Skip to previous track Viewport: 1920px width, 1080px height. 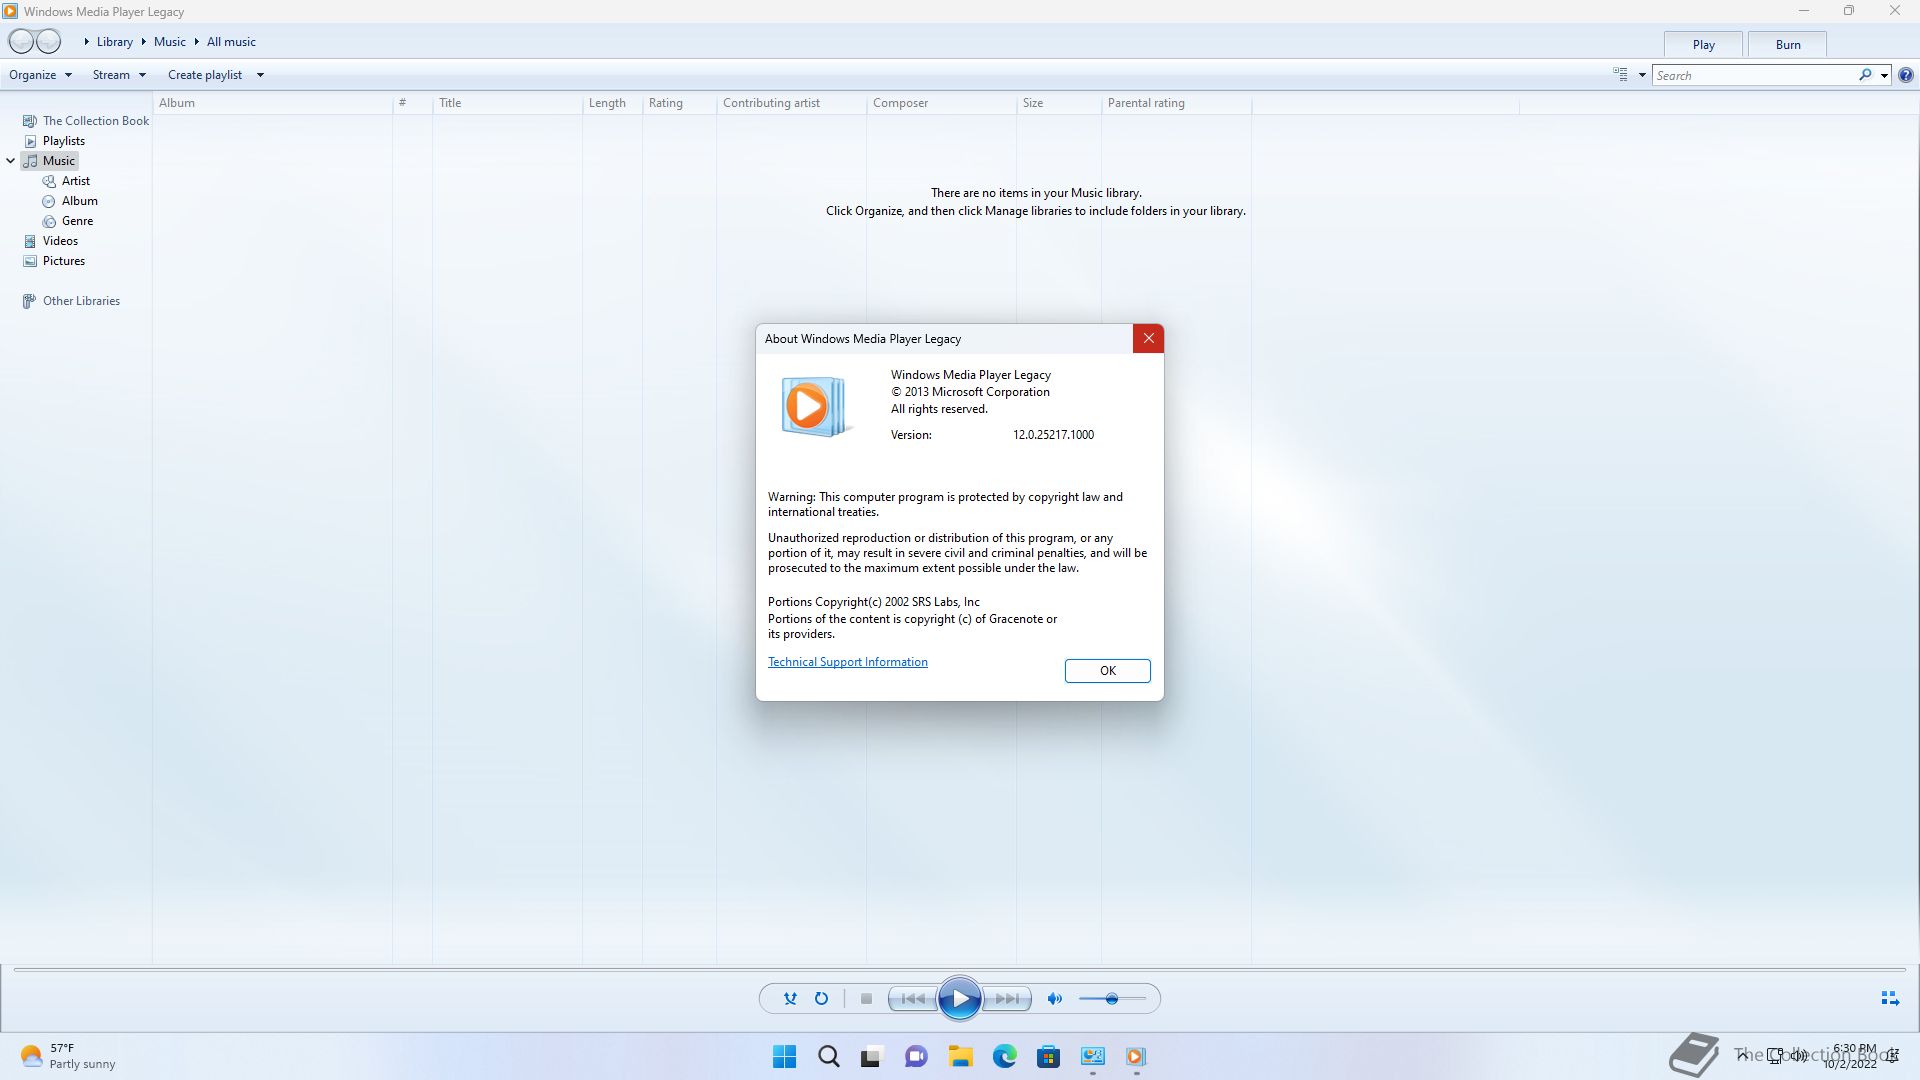pos(912,998)
